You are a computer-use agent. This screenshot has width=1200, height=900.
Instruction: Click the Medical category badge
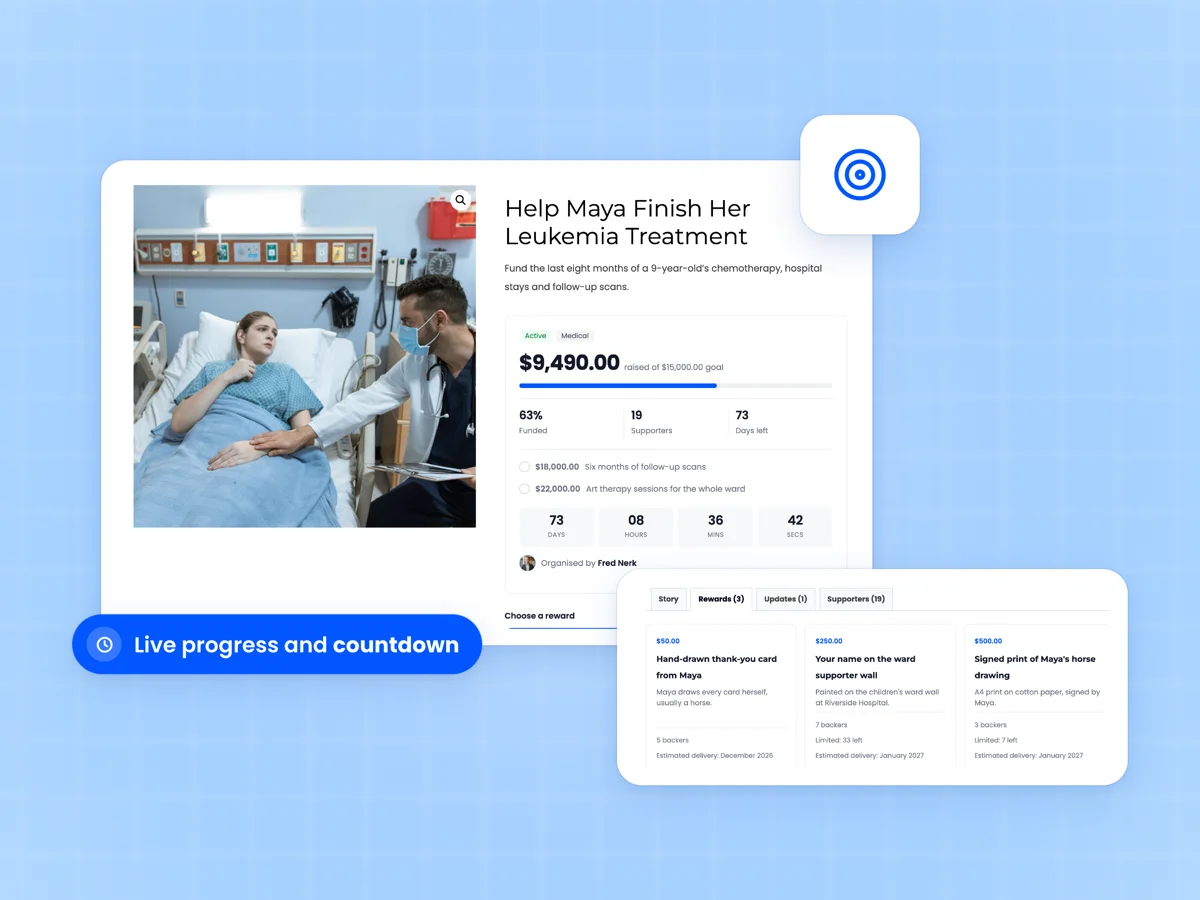click(575, 336)
